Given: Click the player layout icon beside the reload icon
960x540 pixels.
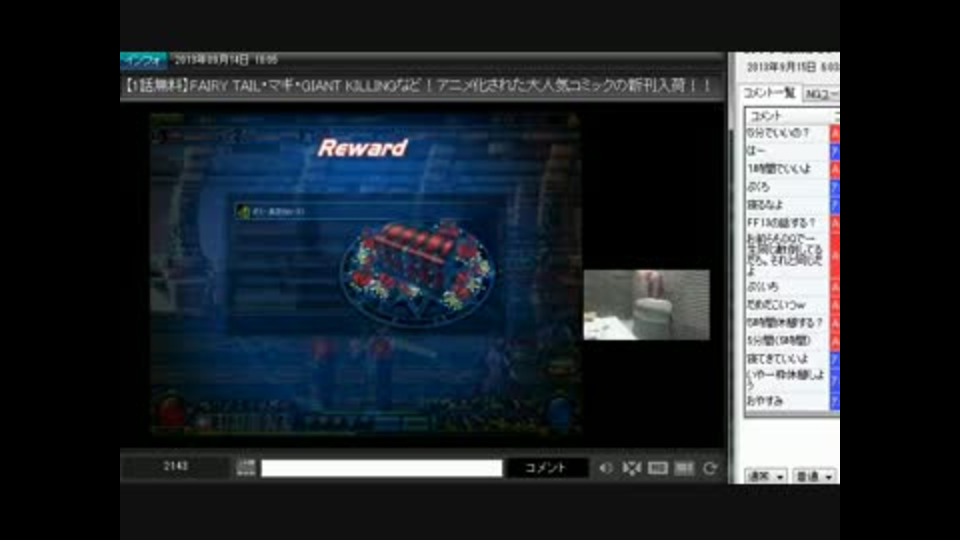Looking at the screenshot, I should tap(684, 468).
